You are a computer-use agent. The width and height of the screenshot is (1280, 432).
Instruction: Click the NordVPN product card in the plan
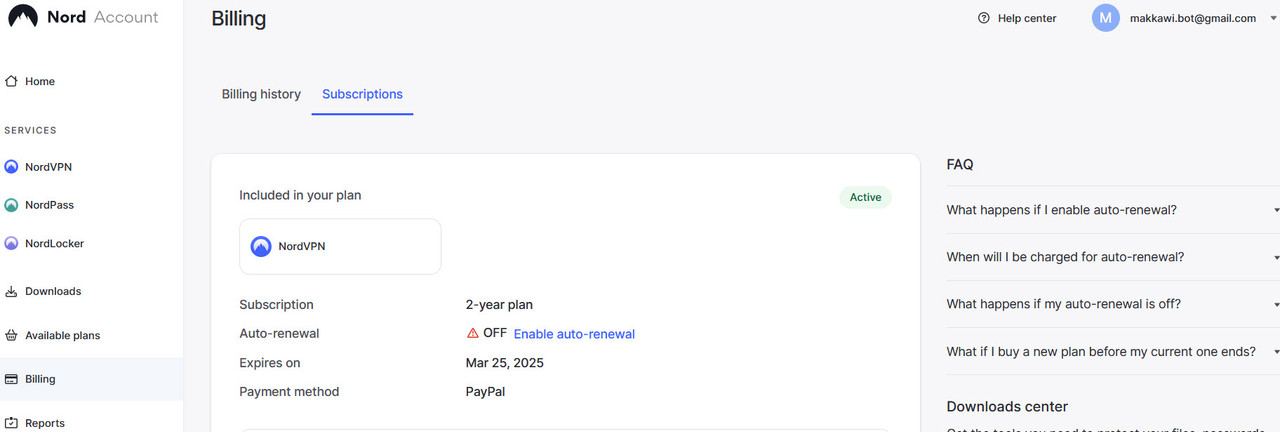[x=340, y=246]
